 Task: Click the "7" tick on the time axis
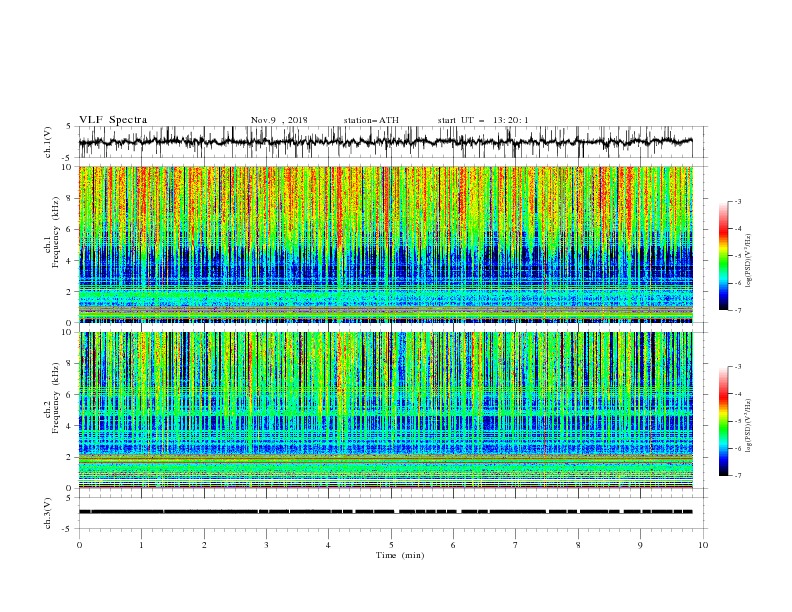coord(516,545)
